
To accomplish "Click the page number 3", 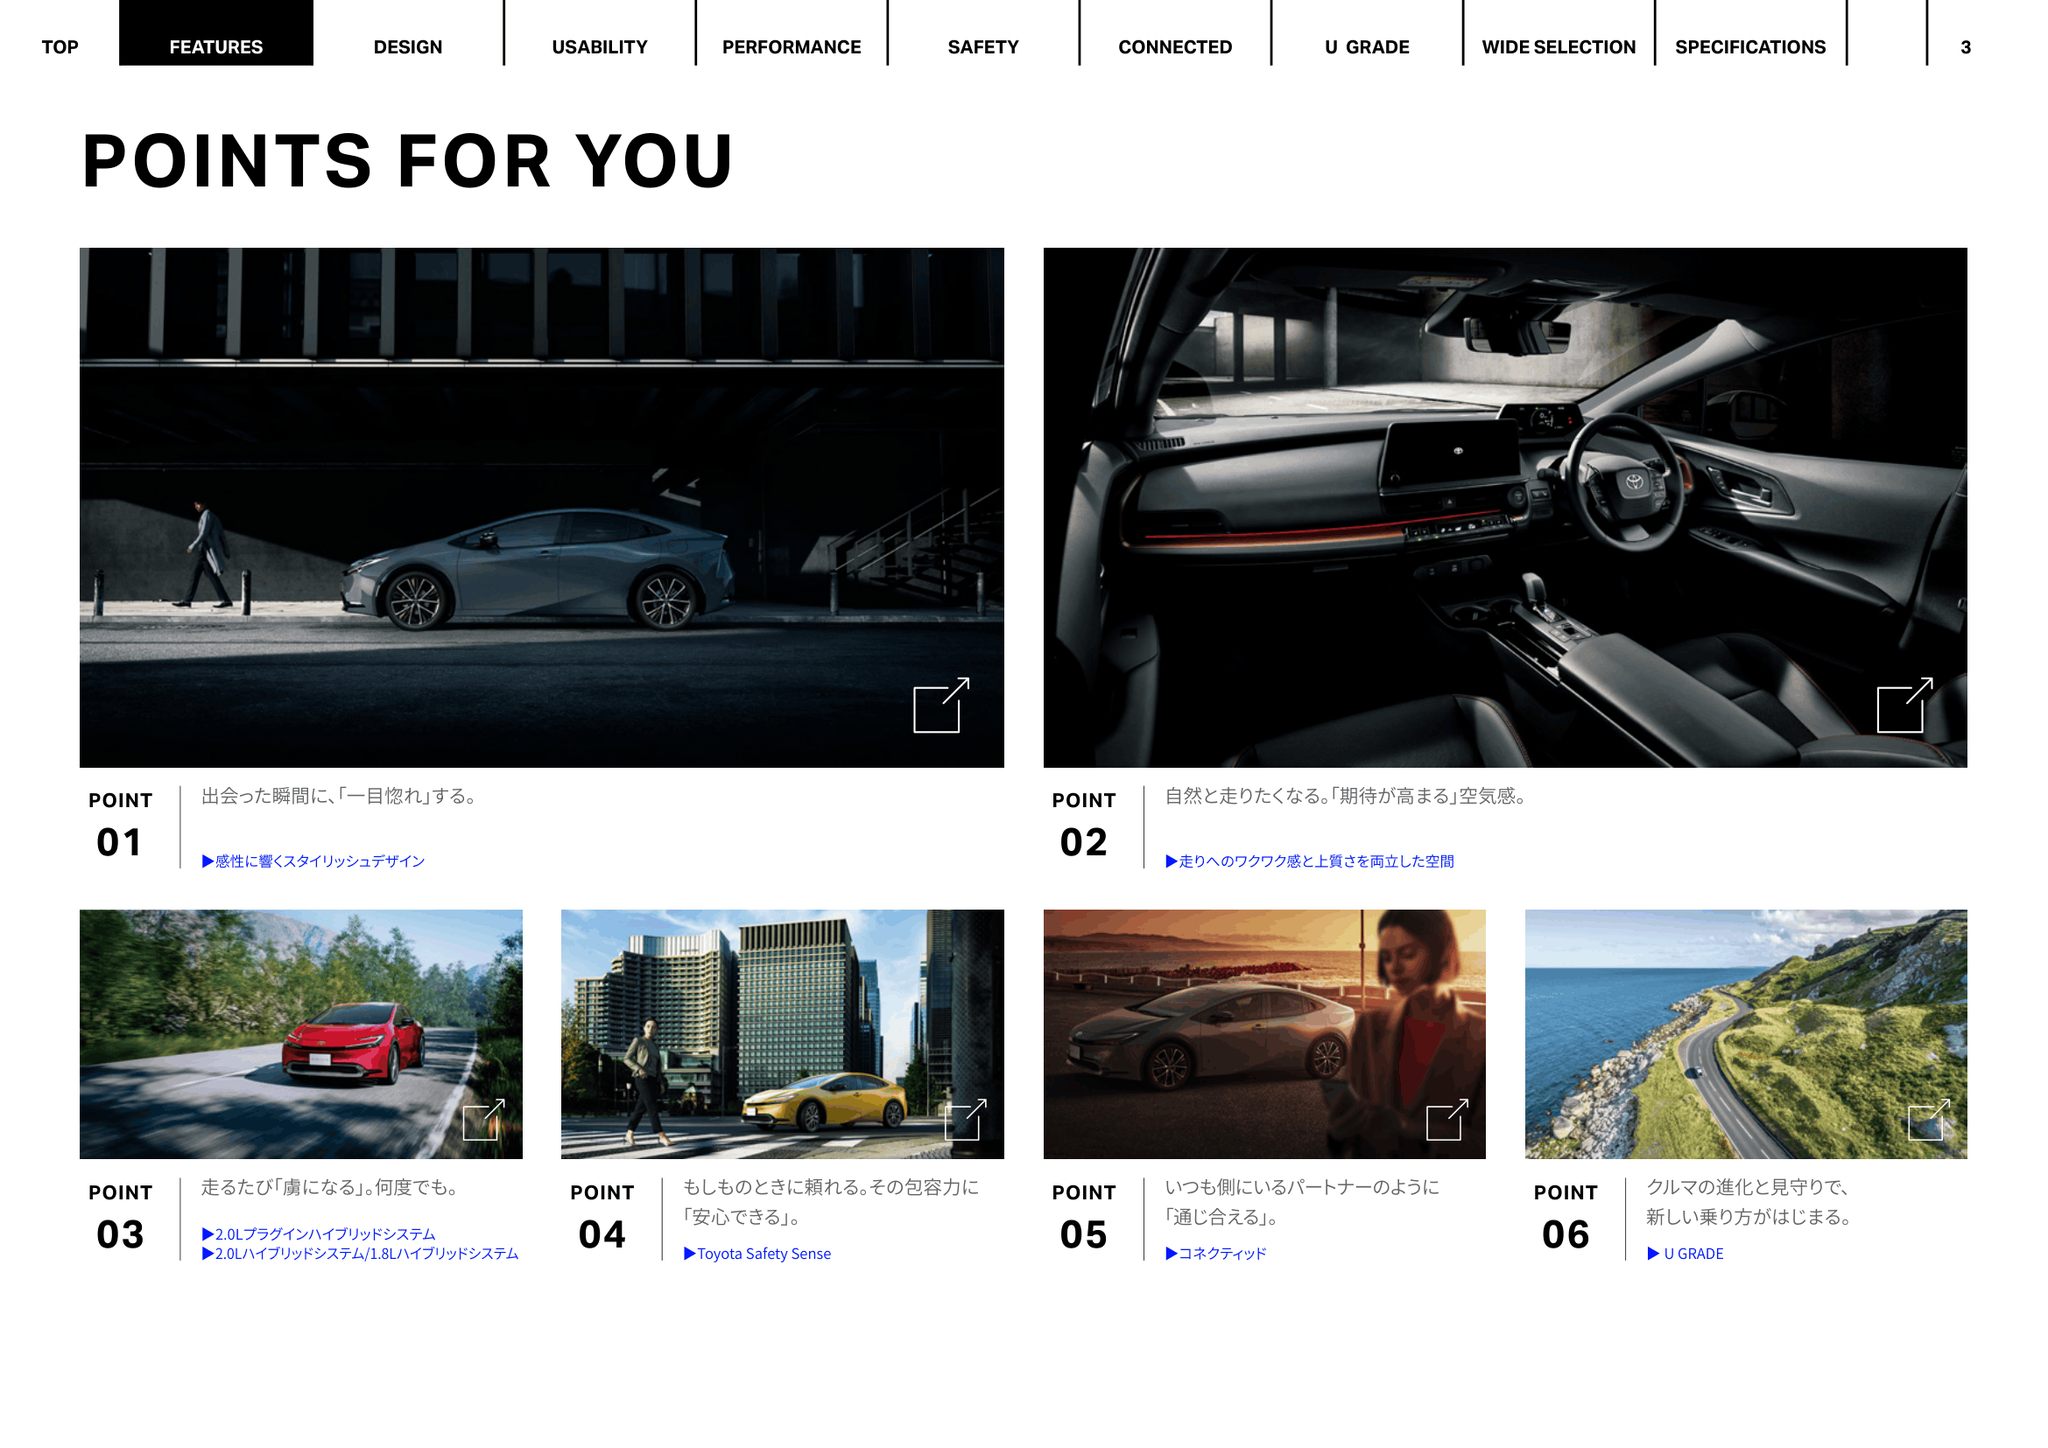I will tap(1965, 47).
